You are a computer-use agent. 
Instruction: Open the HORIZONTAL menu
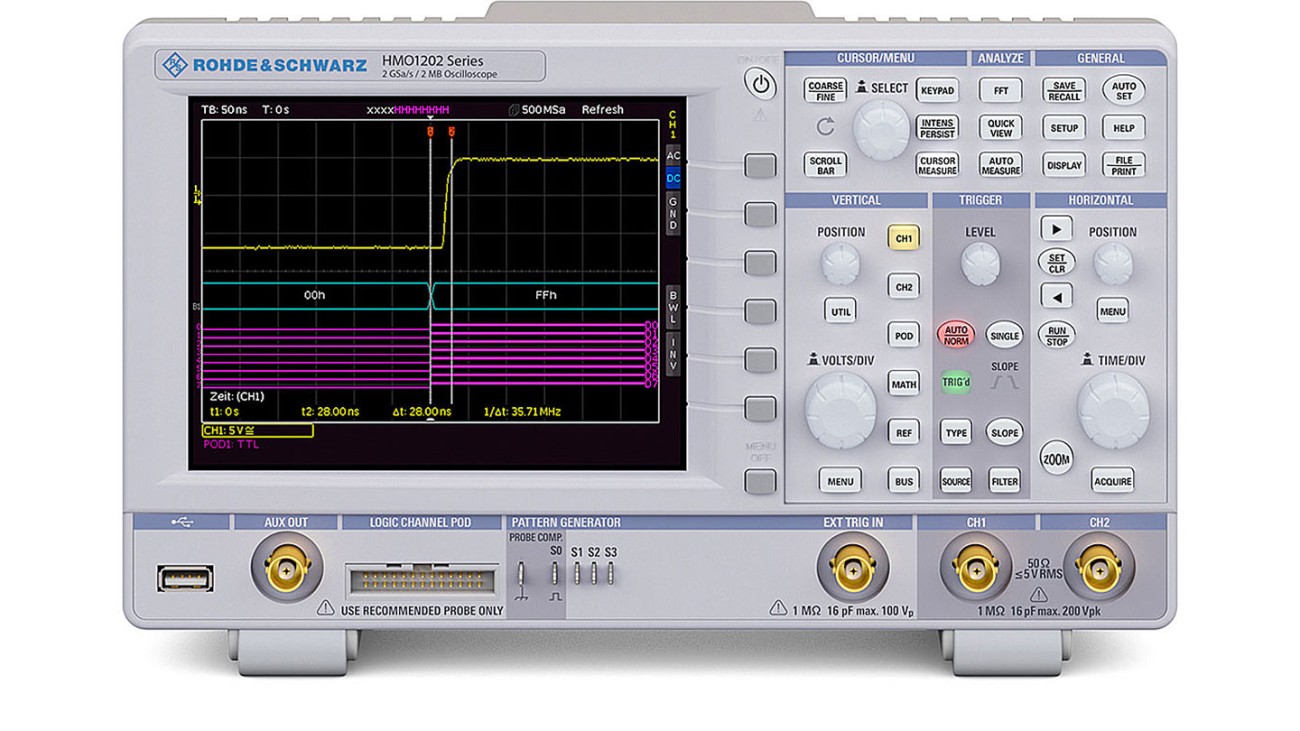tap(1113, 311)
